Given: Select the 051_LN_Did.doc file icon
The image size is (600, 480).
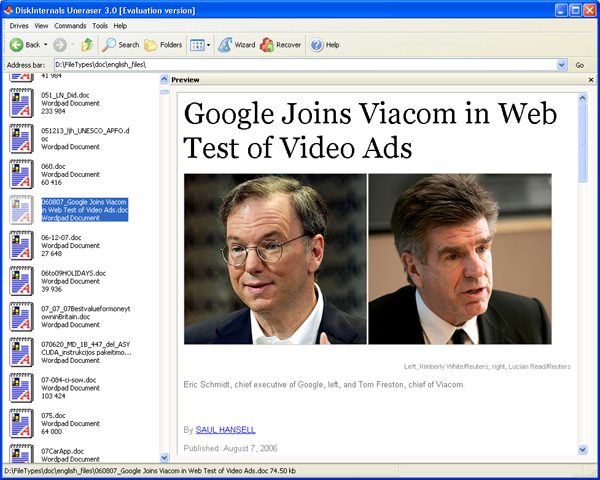Looking at the screenshot, I should 21,103.
